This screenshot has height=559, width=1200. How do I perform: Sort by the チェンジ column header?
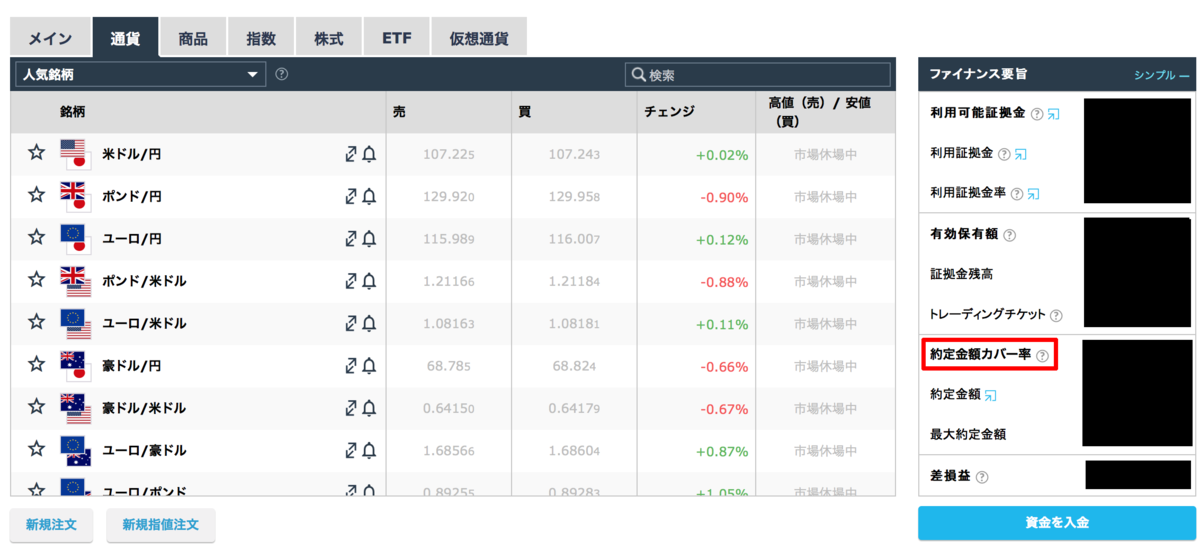click(x=669, y=112)
